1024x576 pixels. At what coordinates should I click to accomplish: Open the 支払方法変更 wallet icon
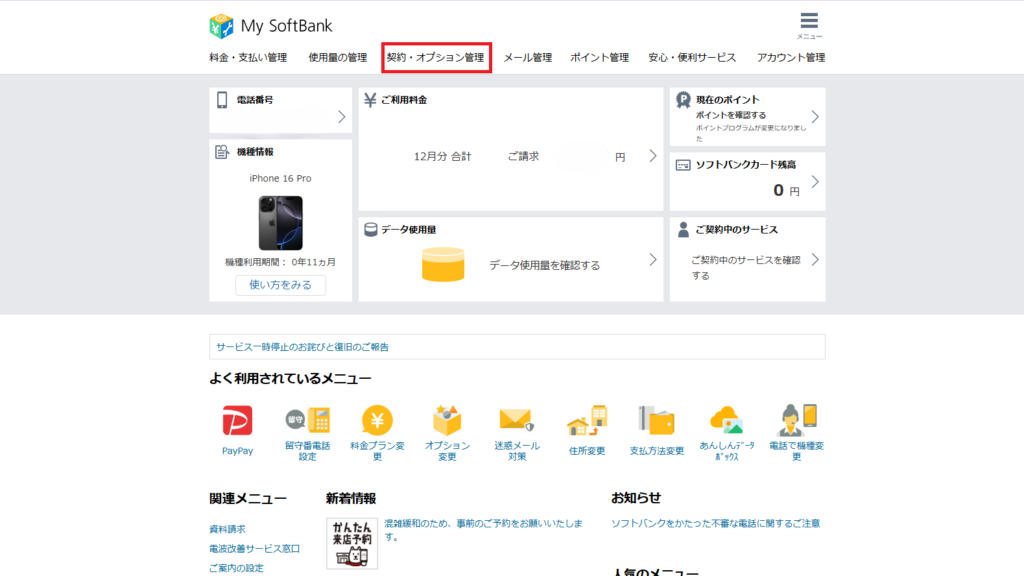pyautogui.click(x=657, y=420)
